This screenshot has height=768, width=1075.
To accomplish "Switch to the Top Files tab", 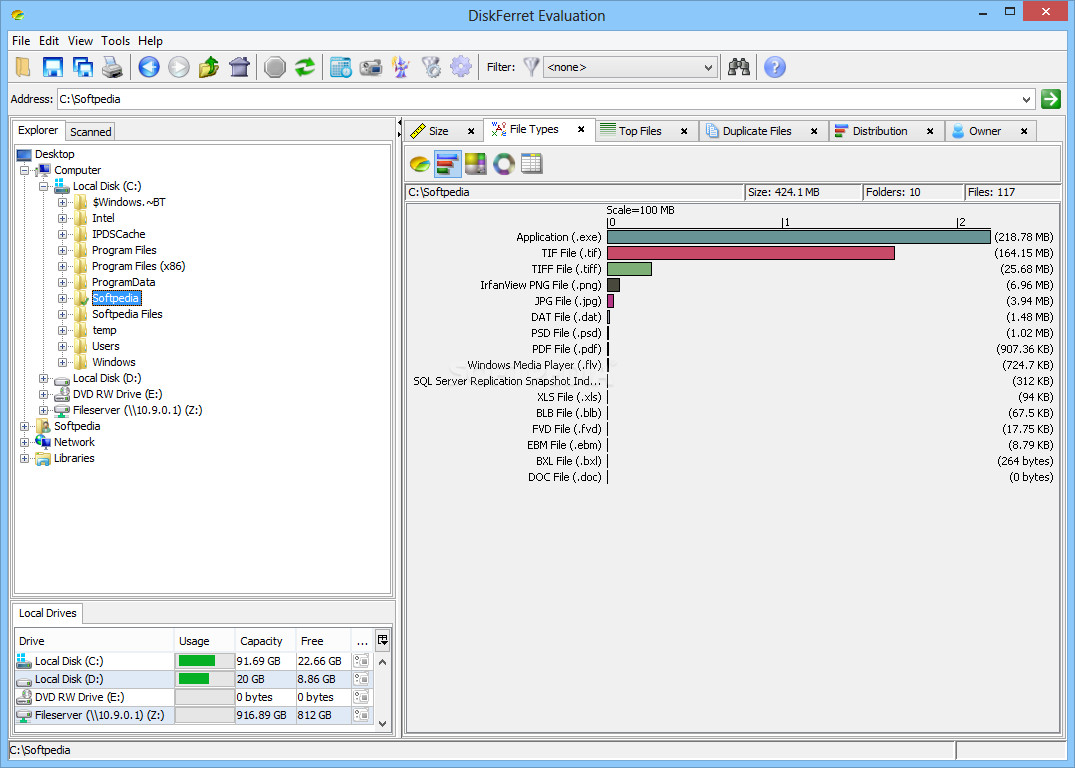I will tap(640, 131).
